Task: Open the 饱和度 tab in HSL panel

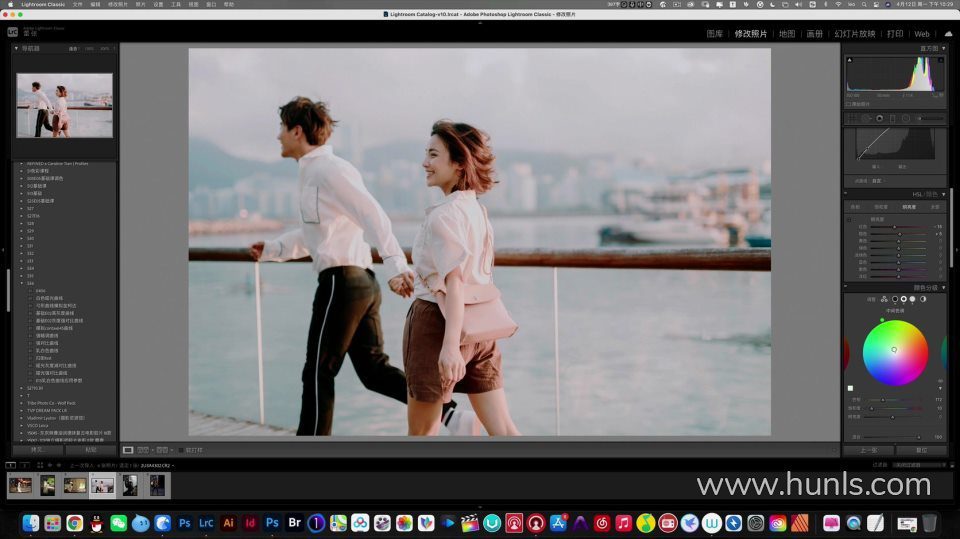Action: [880, 207]
